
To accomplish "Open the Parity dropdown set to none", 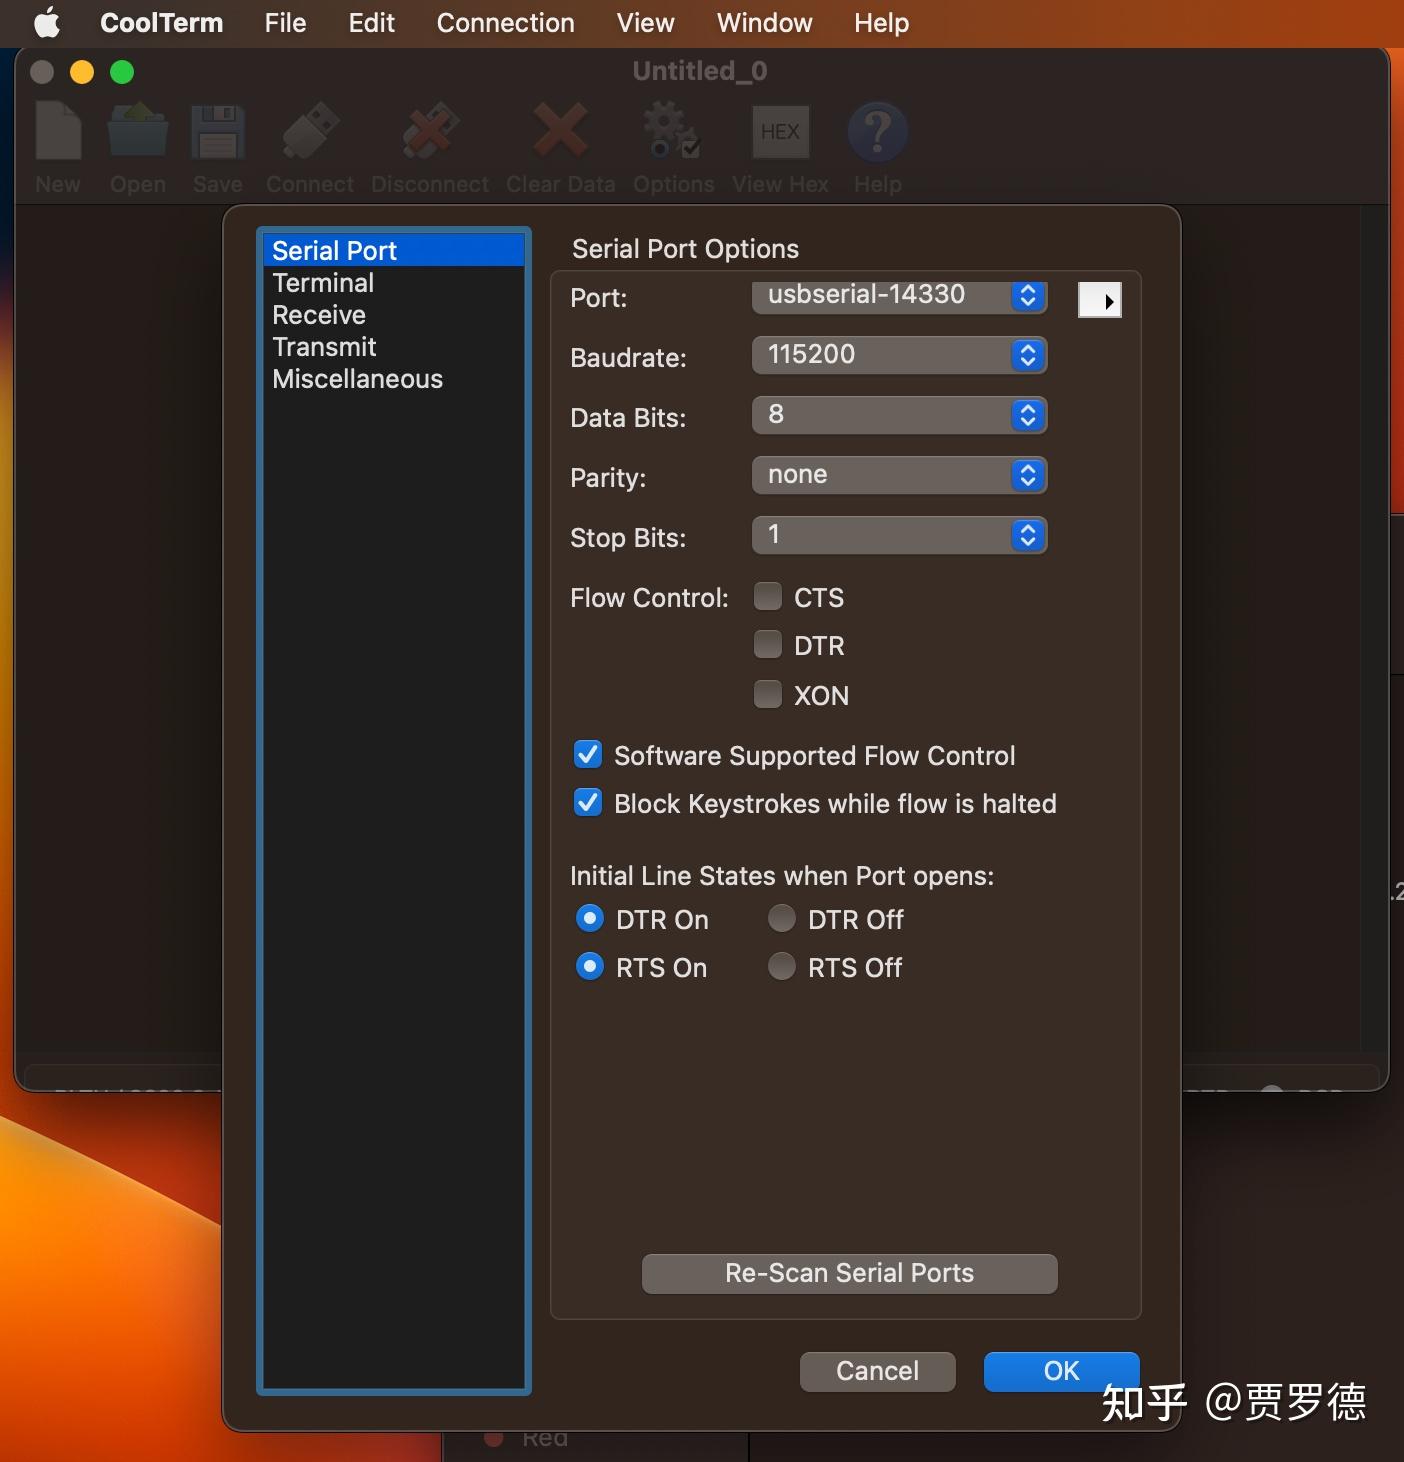I will click(x=899, y=475).
